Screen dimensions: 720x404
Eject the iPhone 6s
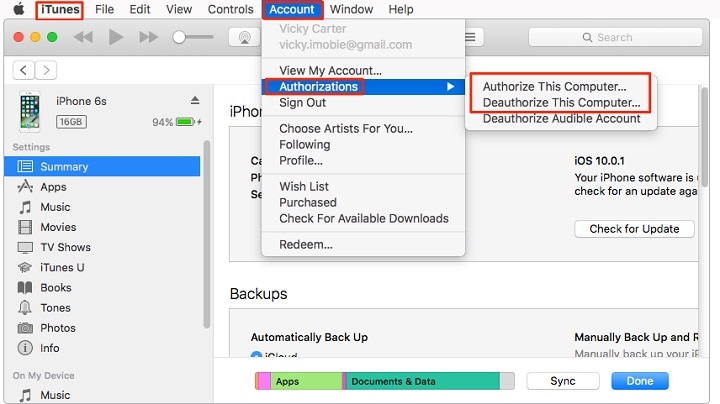click(x=195, y=100)
